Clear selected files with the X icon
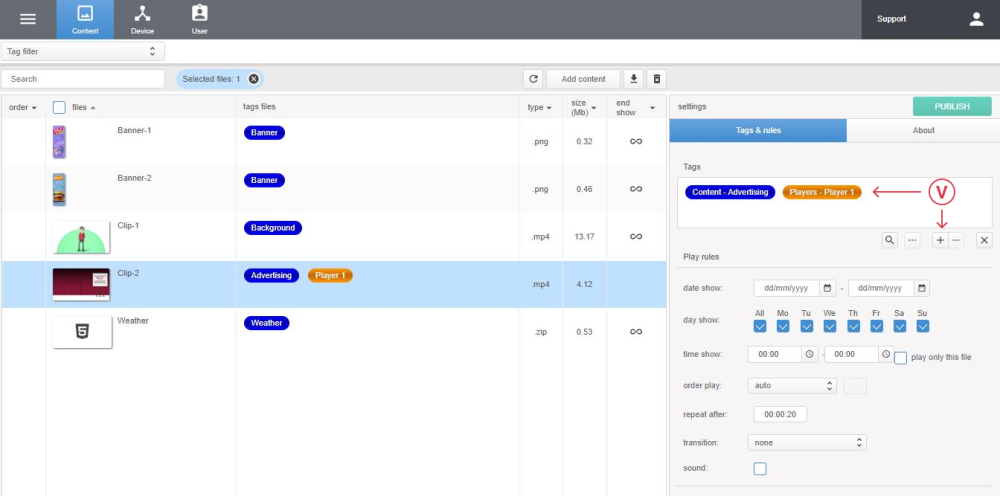 (x=254, y=79)
